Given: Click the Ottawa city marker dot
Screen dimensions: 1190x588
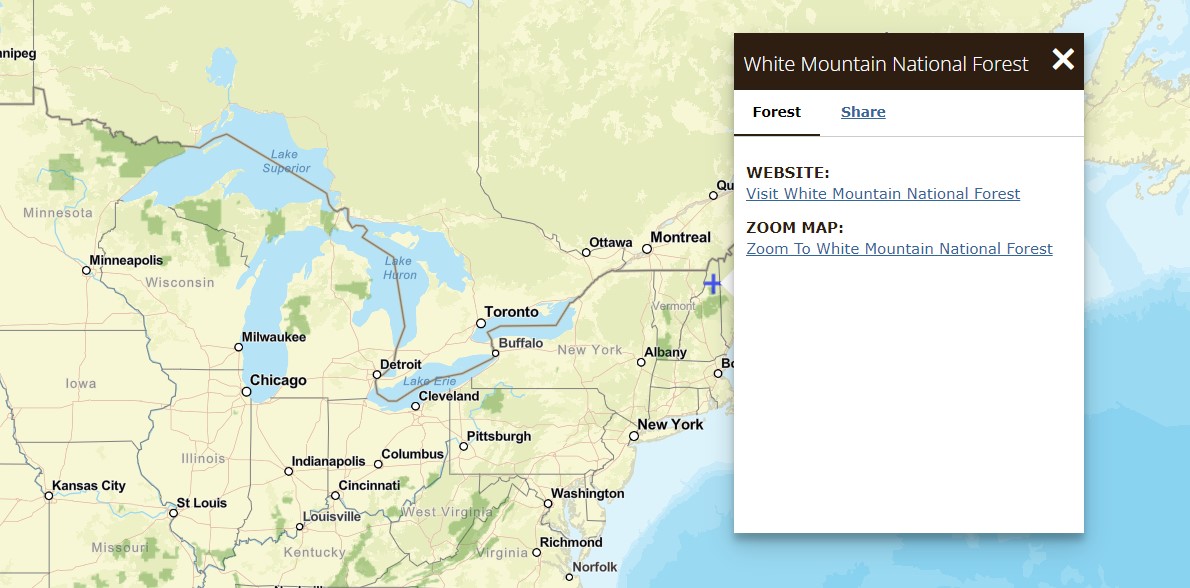Looking at the screenshot, I should click(x=586, y=252).
